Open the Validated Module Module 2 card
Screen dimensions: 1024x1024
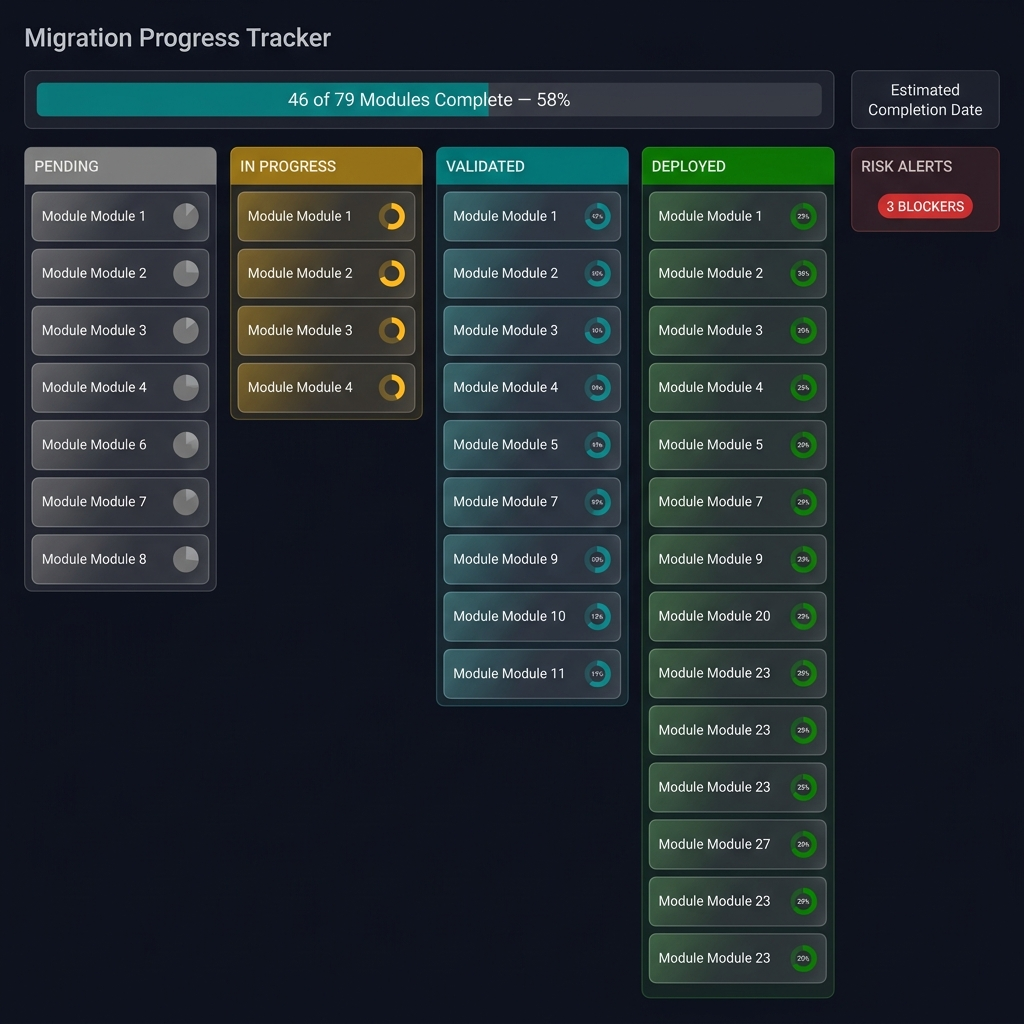click(532, 274)
